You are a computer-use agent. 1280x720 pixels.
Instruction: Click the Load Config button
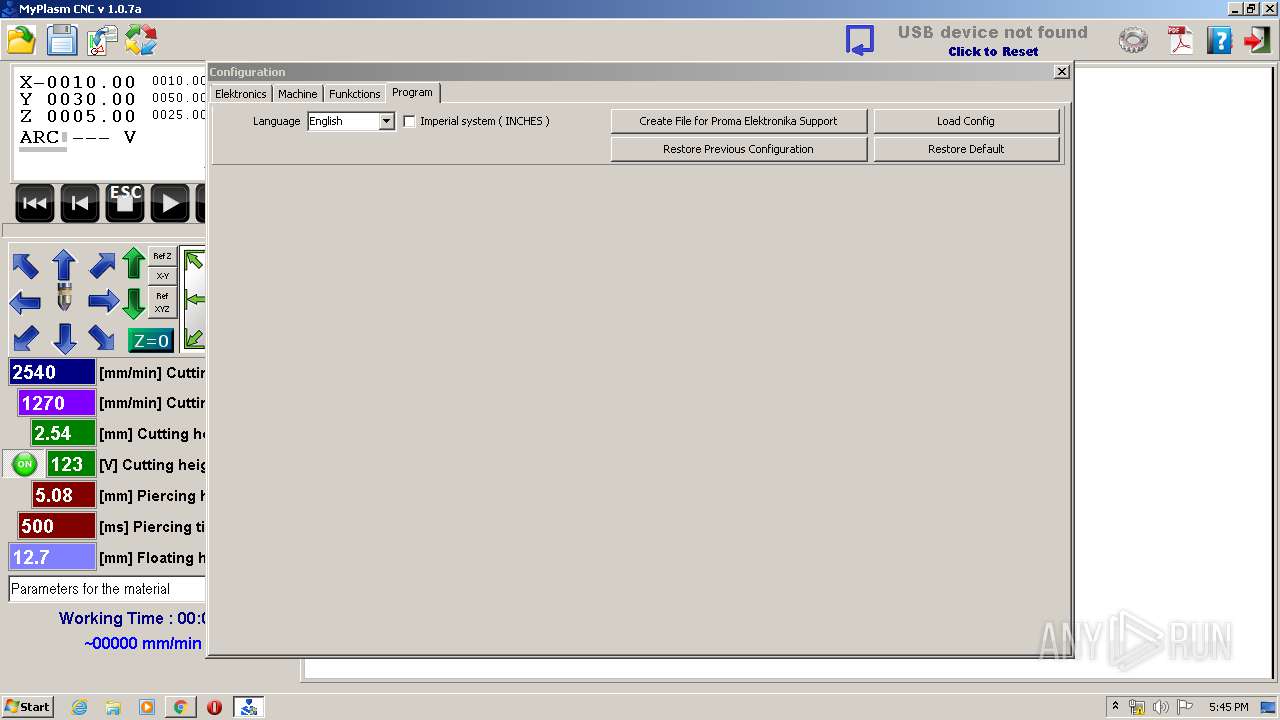965,121
